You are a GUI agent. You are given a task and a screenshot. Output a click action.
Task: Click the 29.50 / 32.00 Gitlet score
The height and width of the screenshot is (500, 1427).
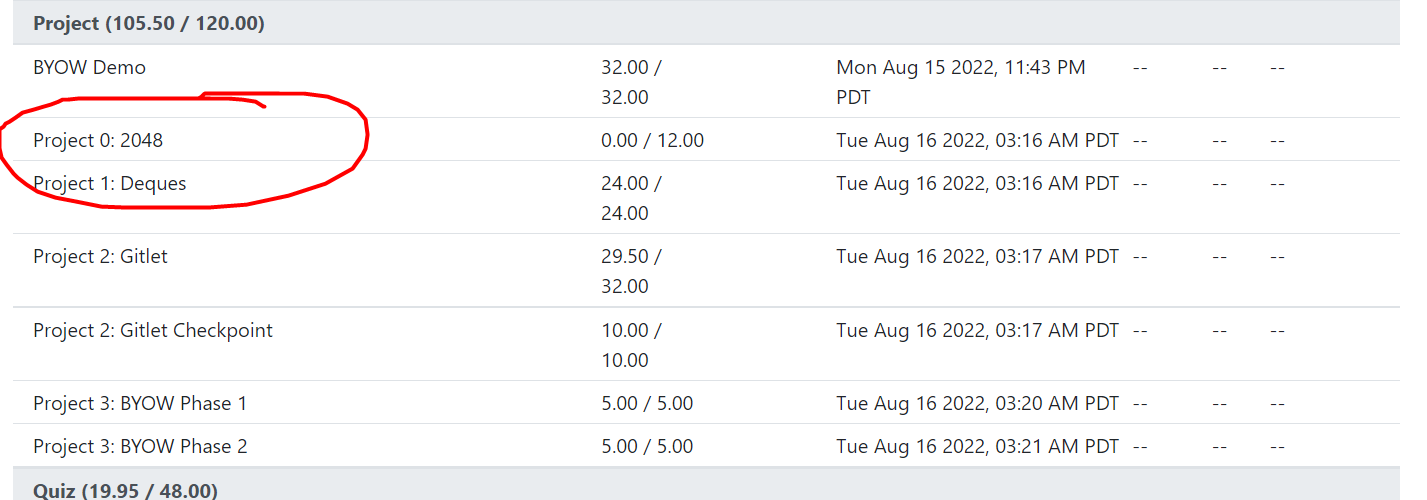point(631,272)
